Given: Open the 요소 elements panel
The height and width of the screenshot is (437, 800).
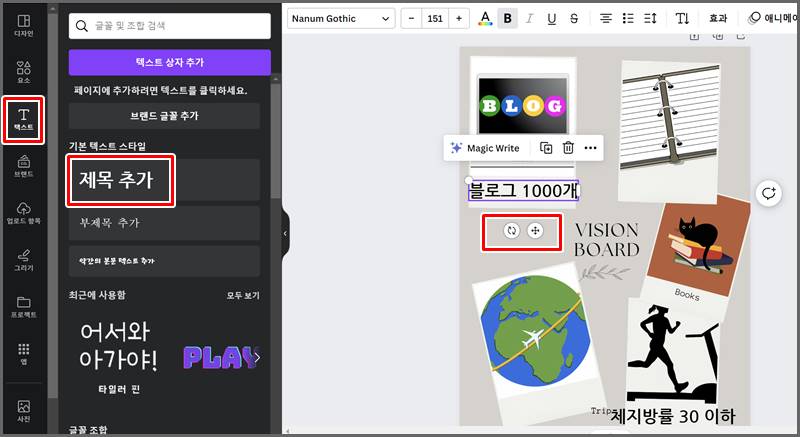Looking at the screenshot, I should coord(23,72).
